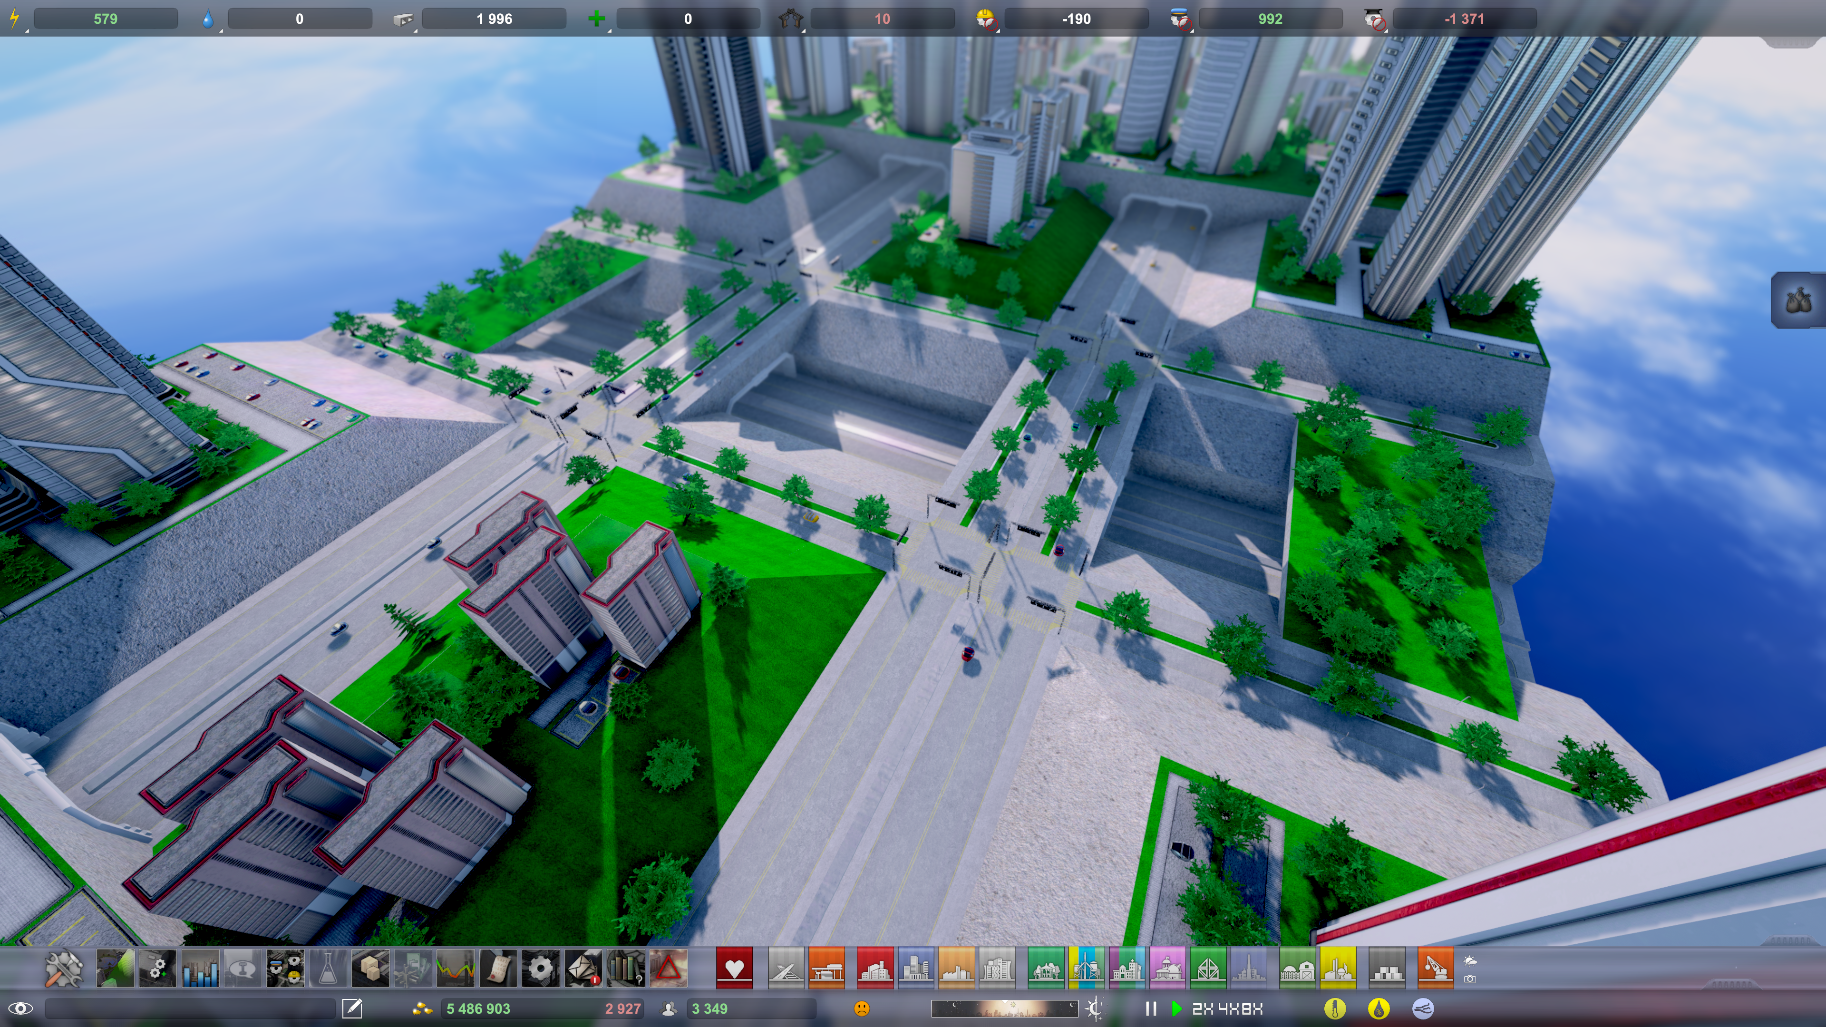Toggle the day-night cycle sun-moon icon

click(1095, 1008)
